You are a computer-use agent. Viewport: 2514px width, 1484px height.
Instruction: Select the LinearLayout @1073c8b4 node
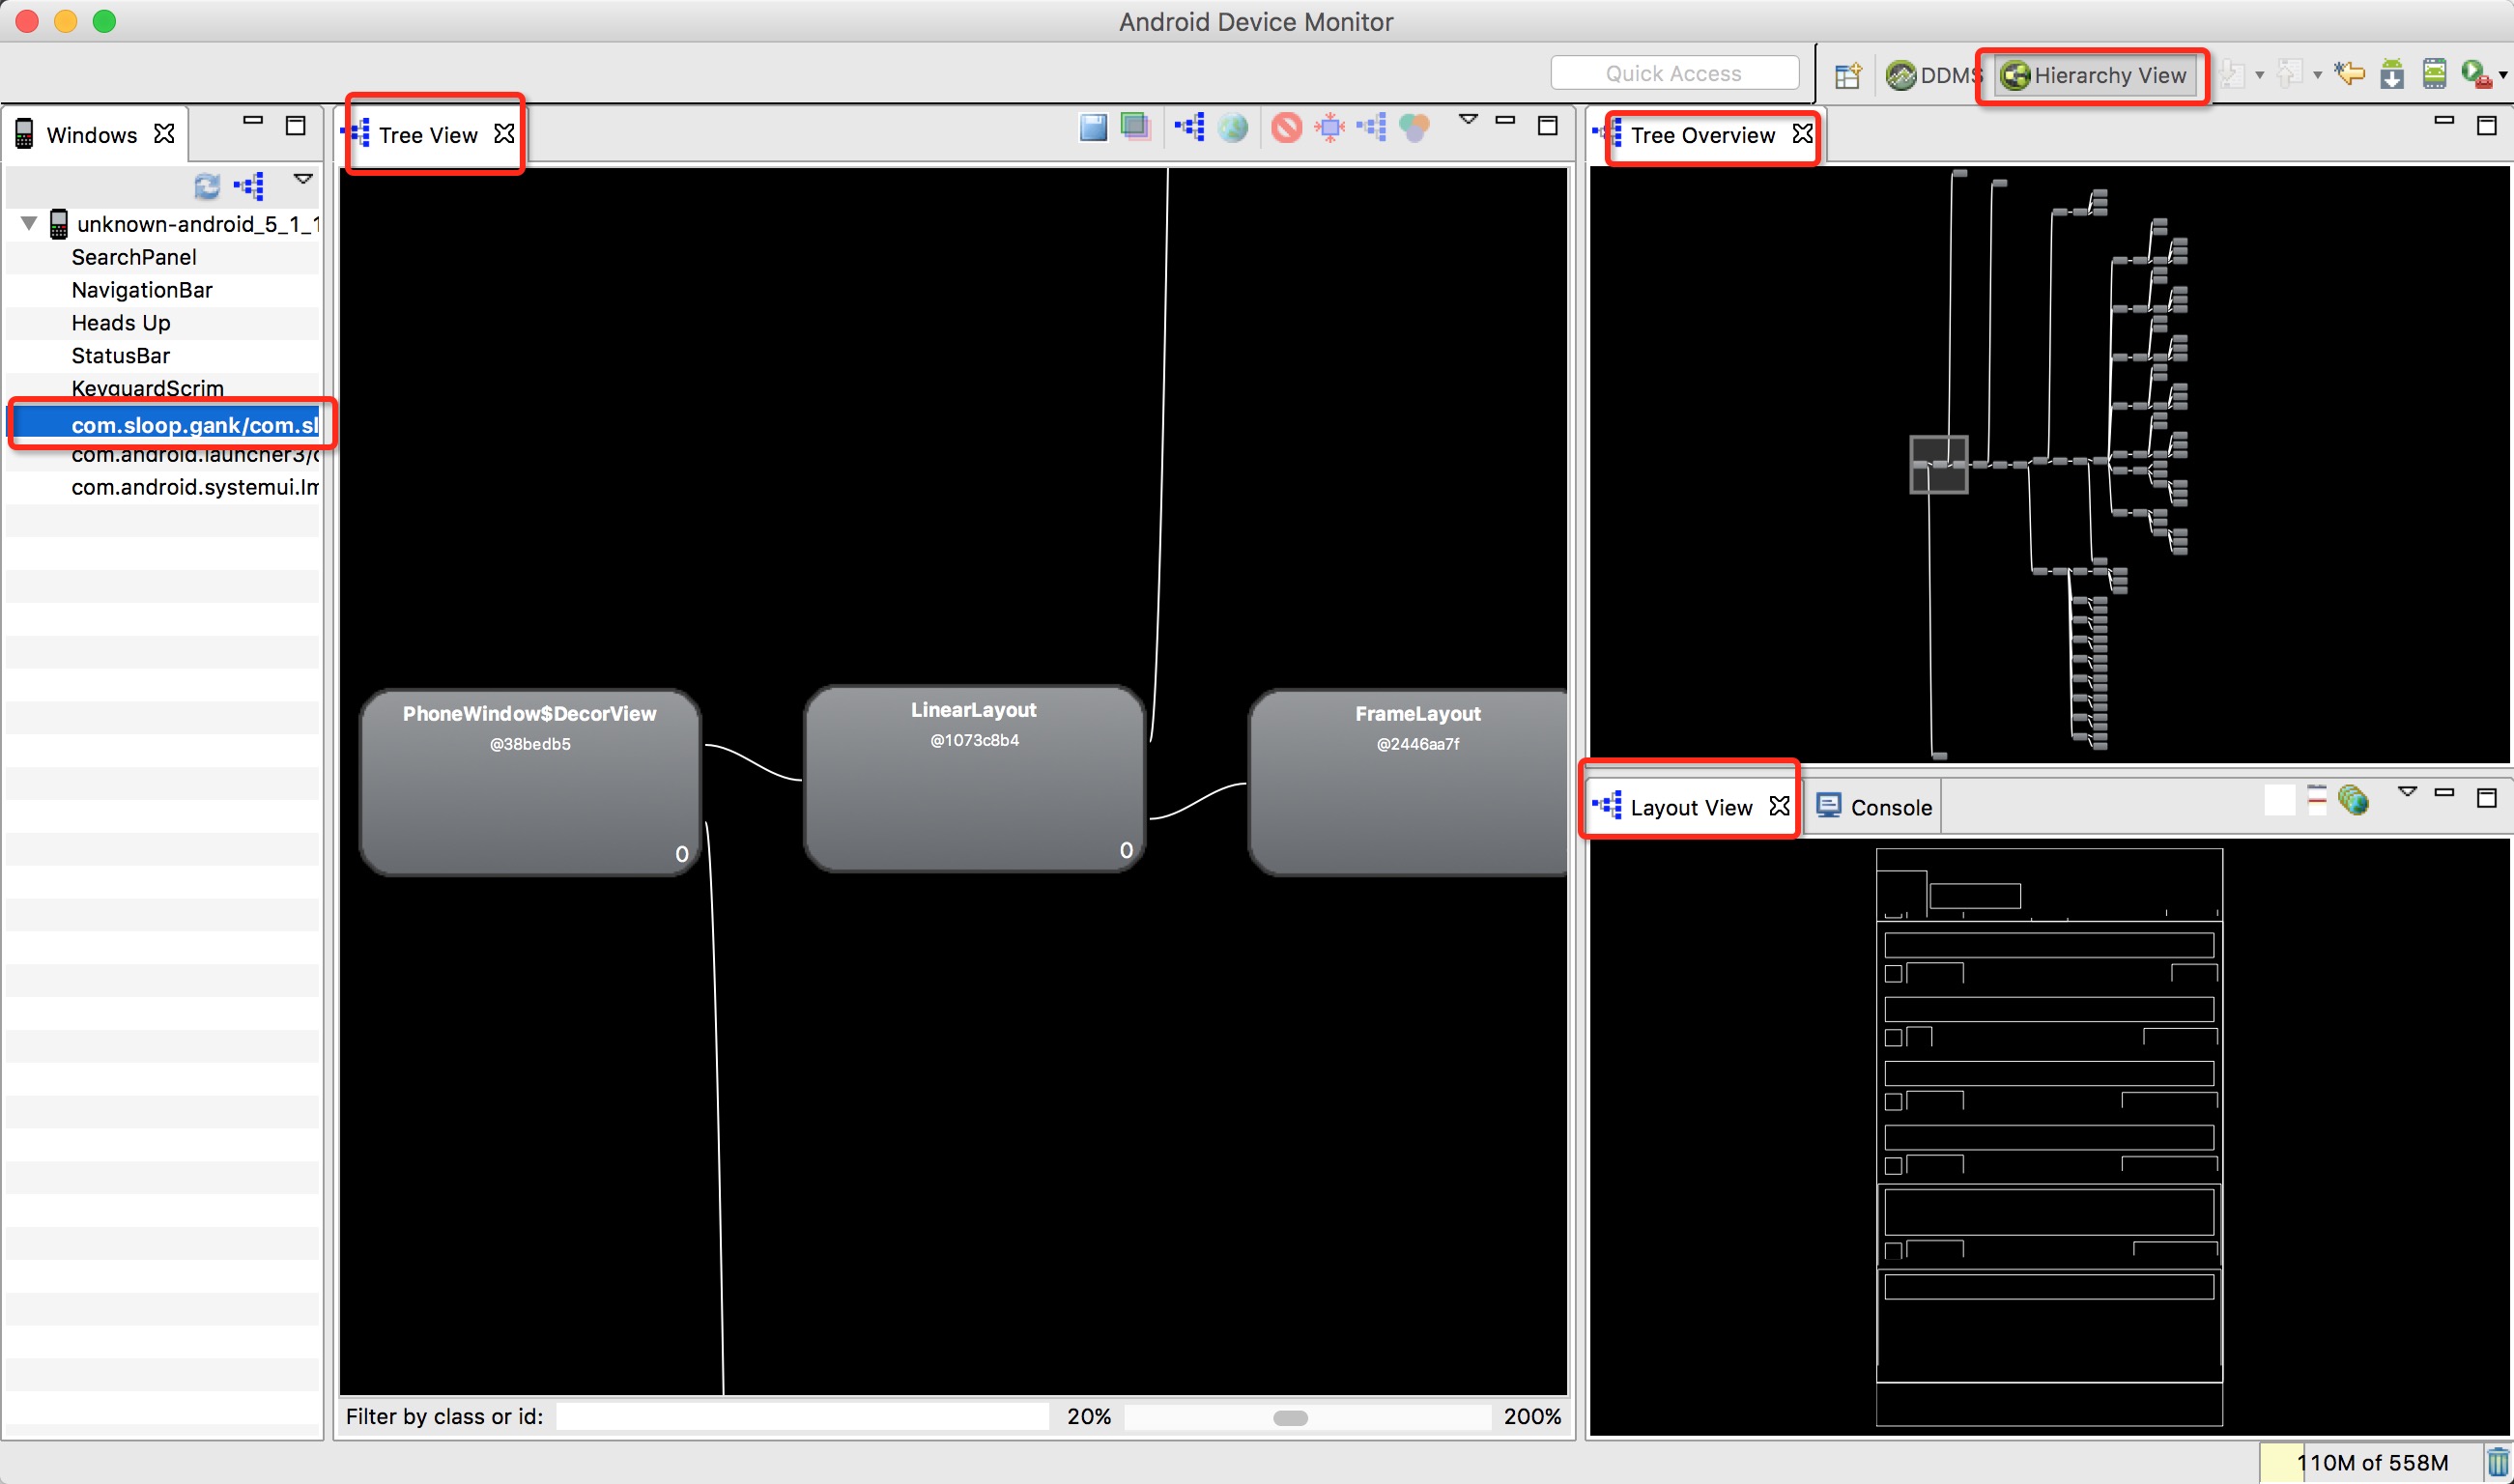pos(974,778)
